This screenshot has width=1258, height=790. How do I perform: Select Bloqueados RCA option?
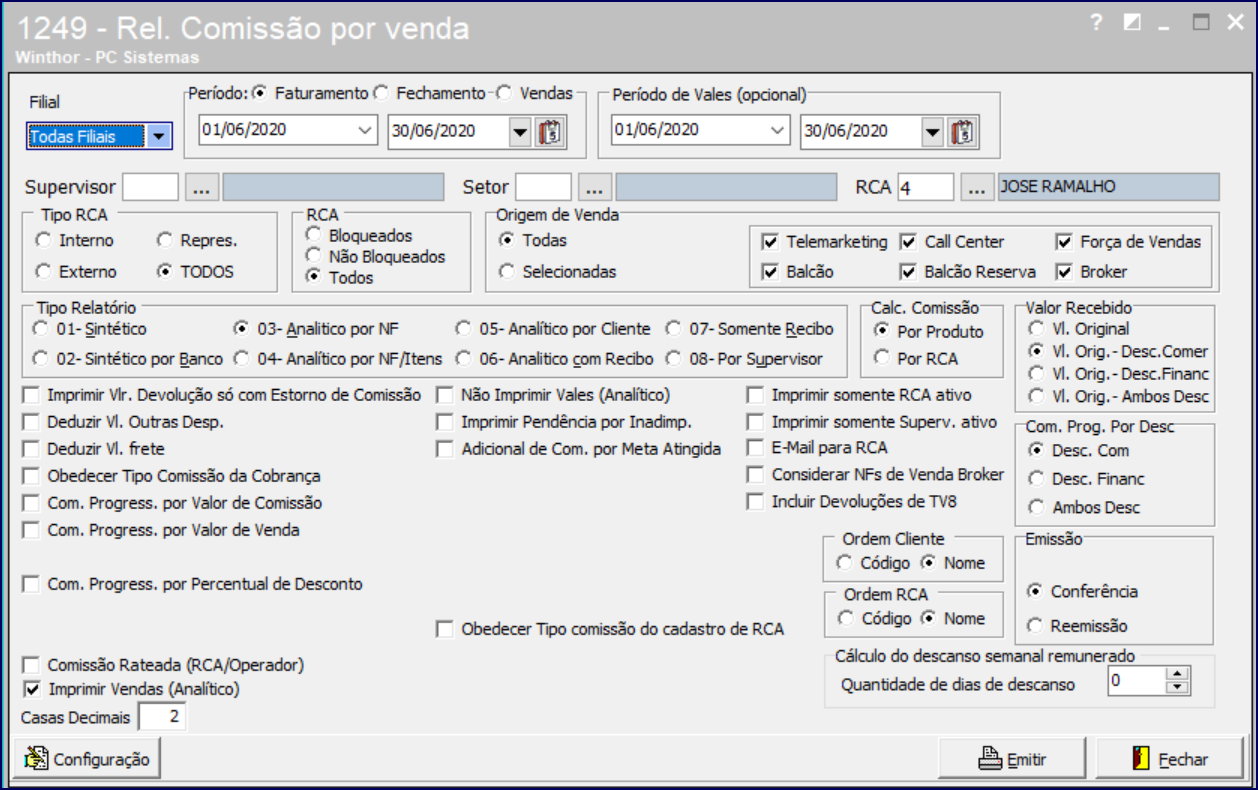coord(314,236)
